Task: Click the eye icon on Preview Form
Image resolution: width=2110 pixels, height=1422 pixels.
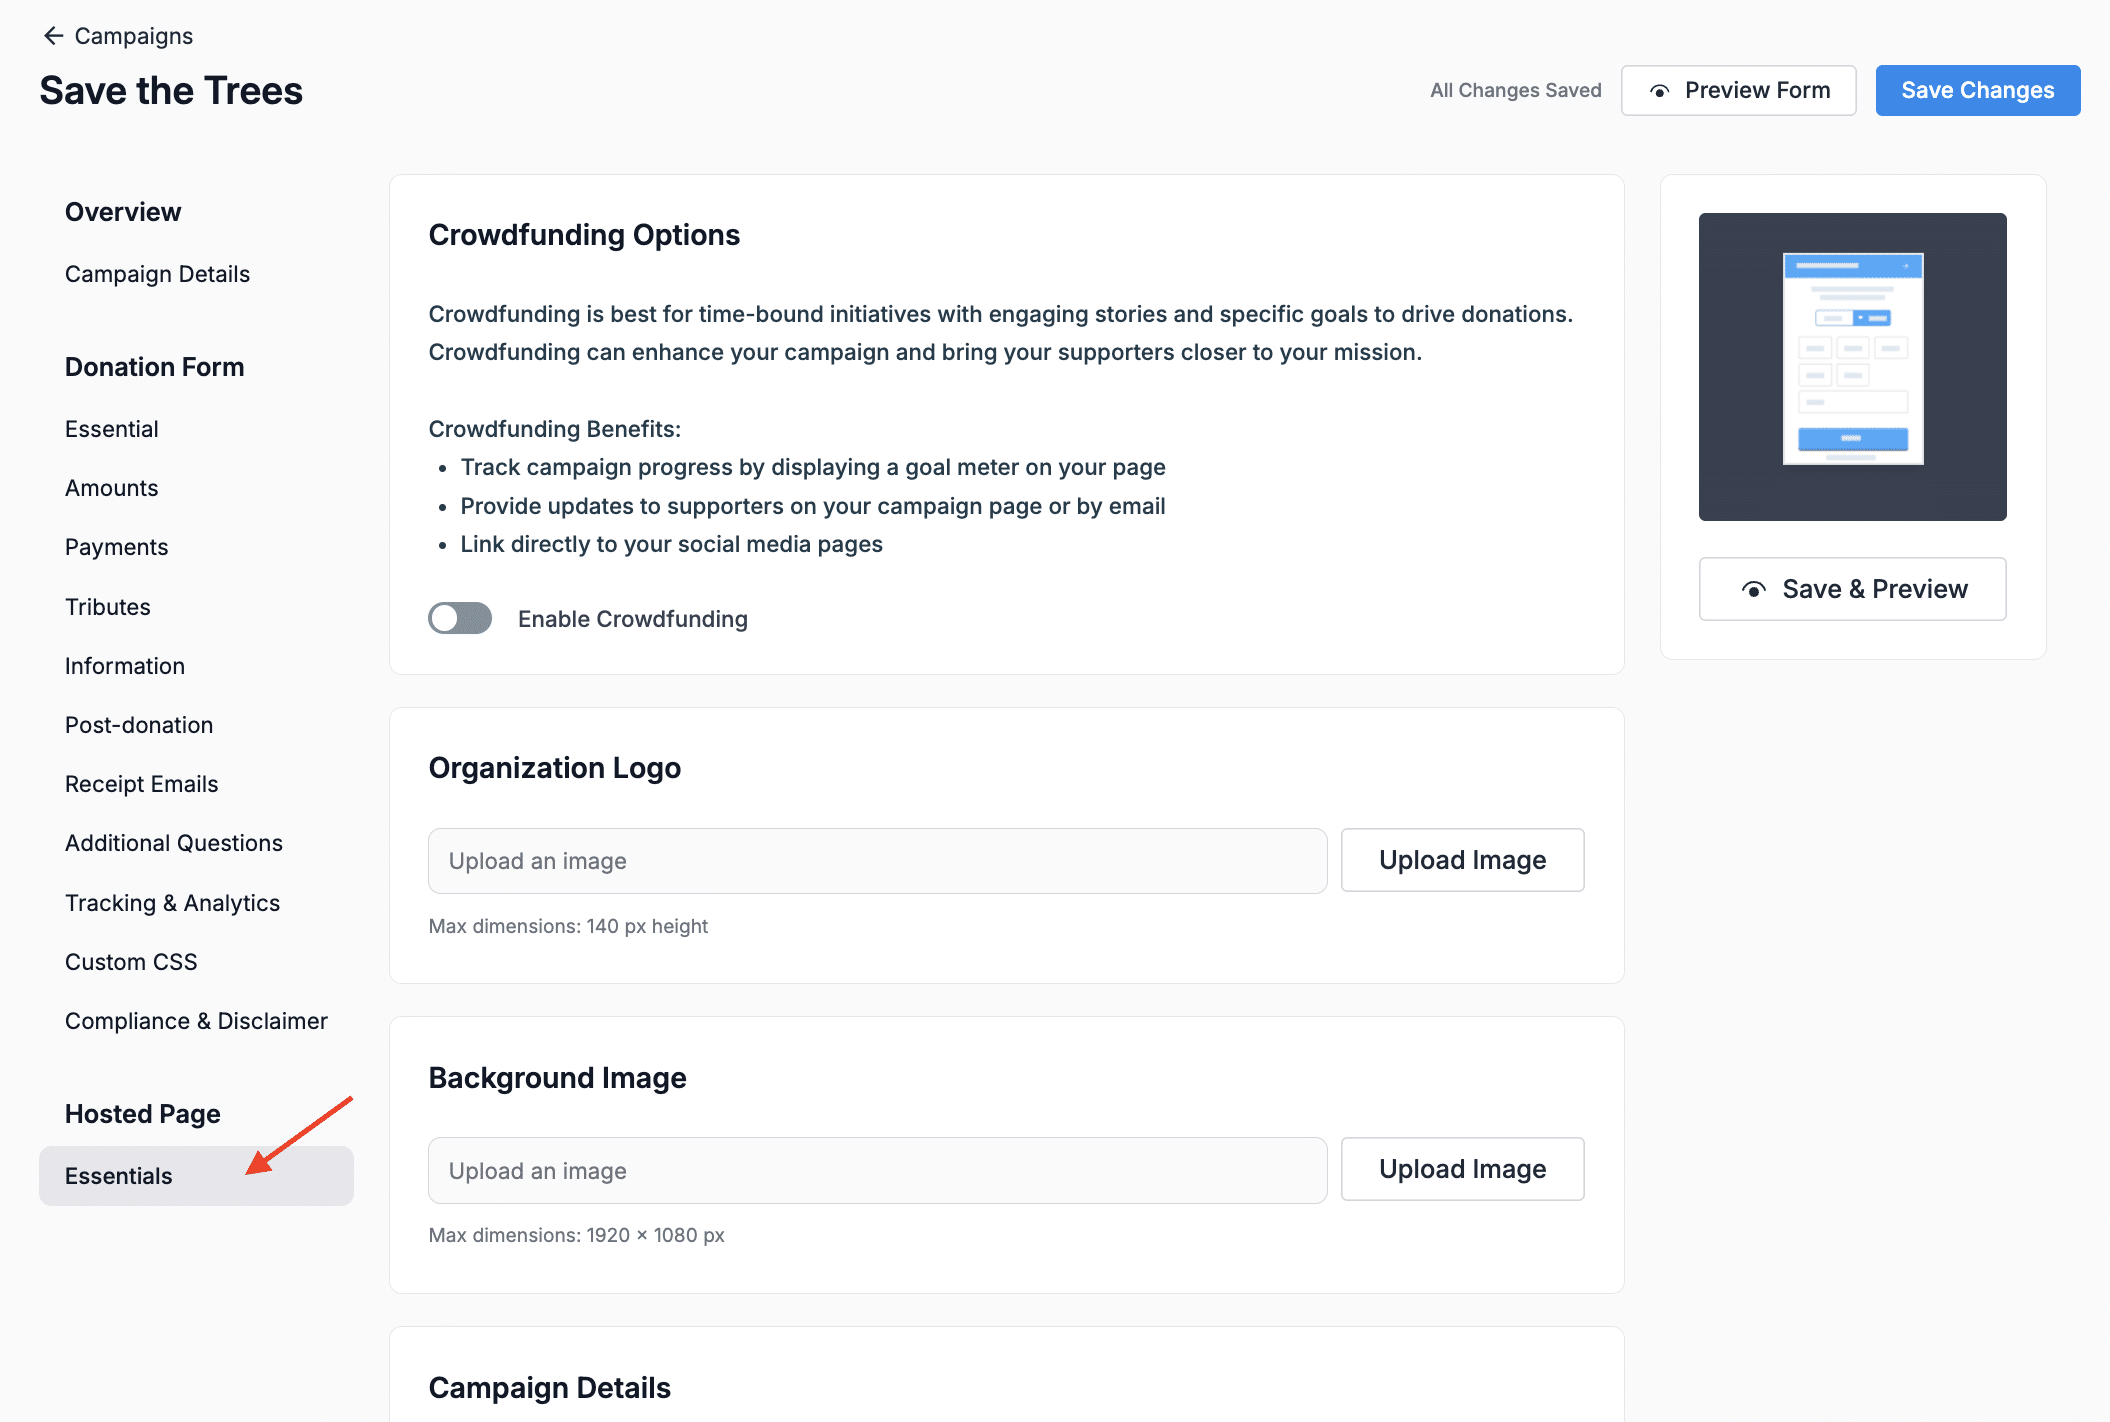Action: coord(1660,90)
